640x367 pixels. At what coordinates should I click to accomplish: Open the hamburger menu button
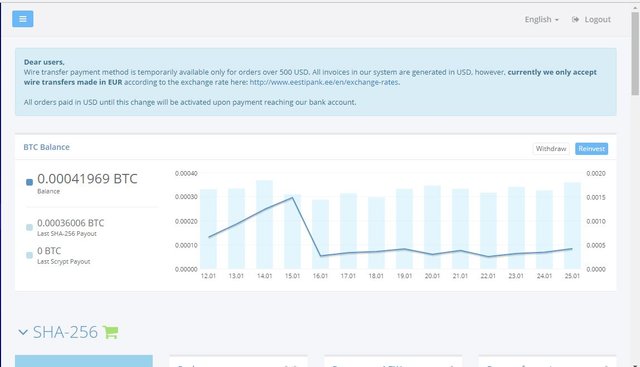pos(22,19)
